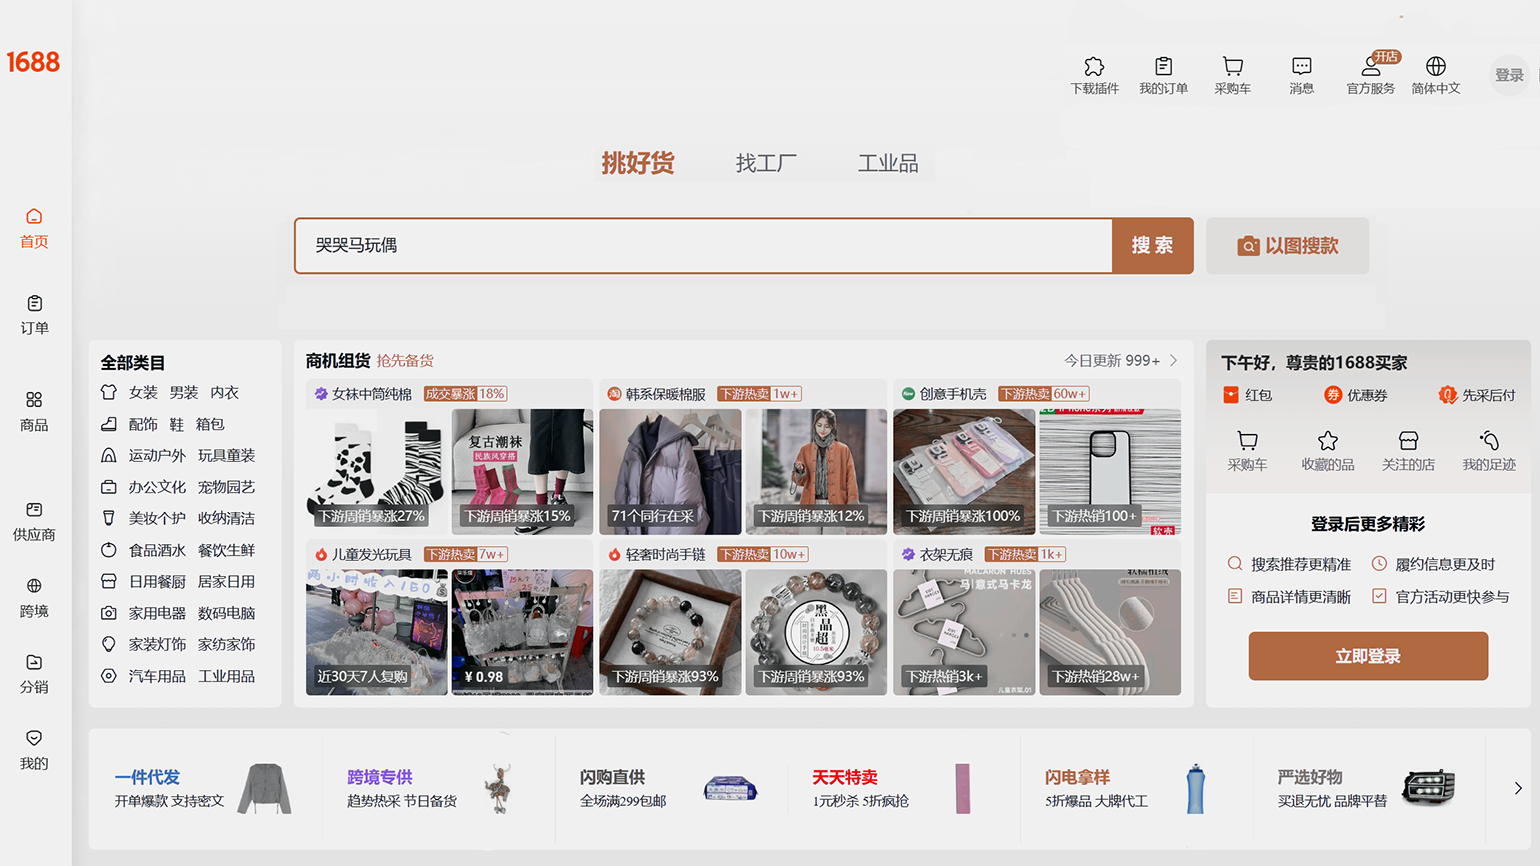Open the 女装 category link
Screen dimensions: 1540x866
click(143, 393)
